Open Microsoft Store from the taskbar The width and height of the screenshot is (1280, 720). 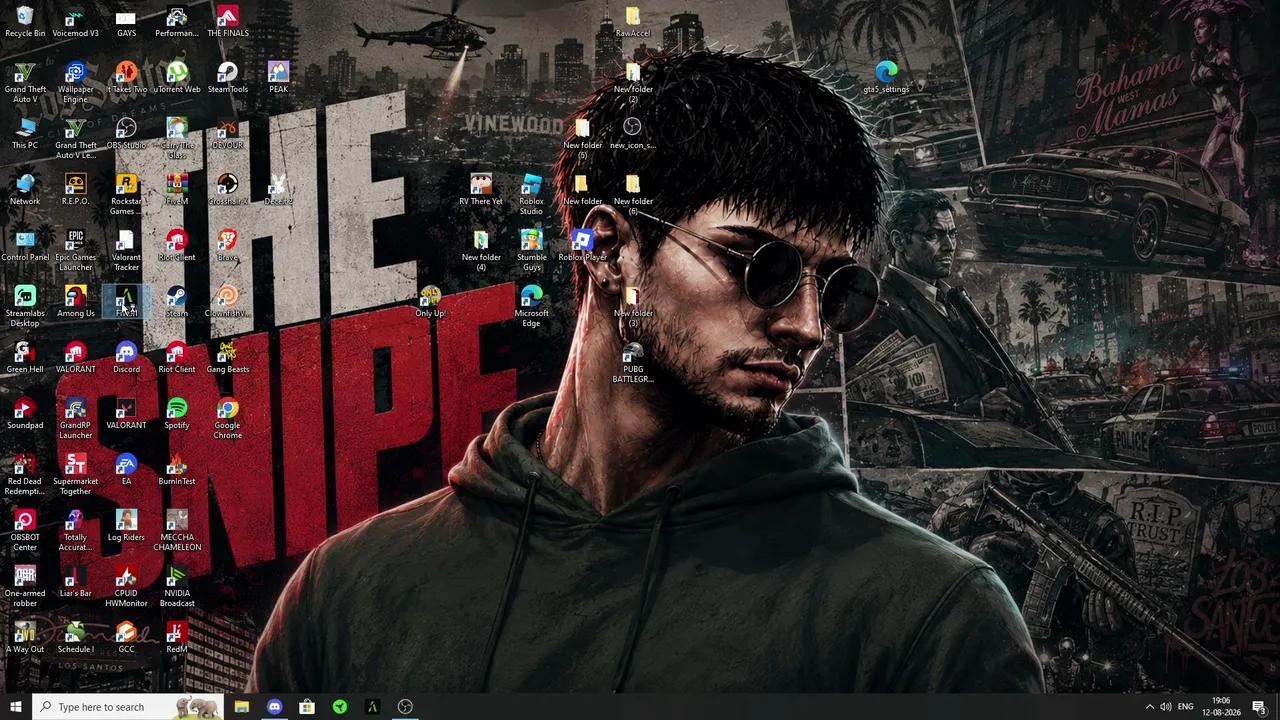tap(307, 707)
